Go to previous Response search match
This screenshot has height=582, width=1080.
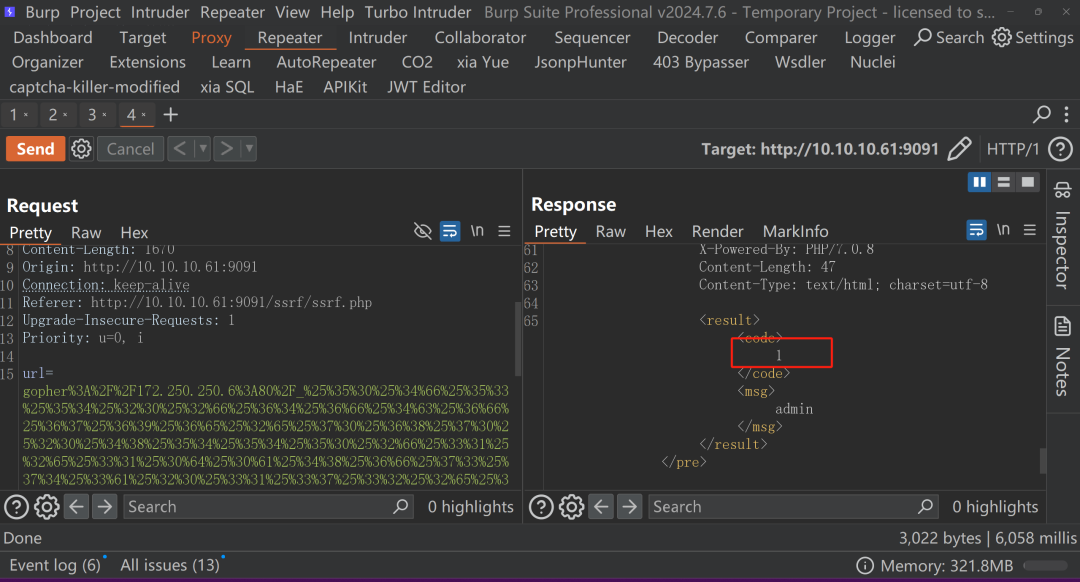(x=601, y=507)
